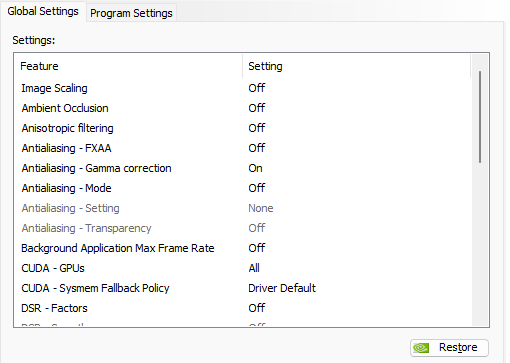Select CUDA - Sysmem Fallback Policy row
Screen dimensions: 510x363
[x=243, y=288]
